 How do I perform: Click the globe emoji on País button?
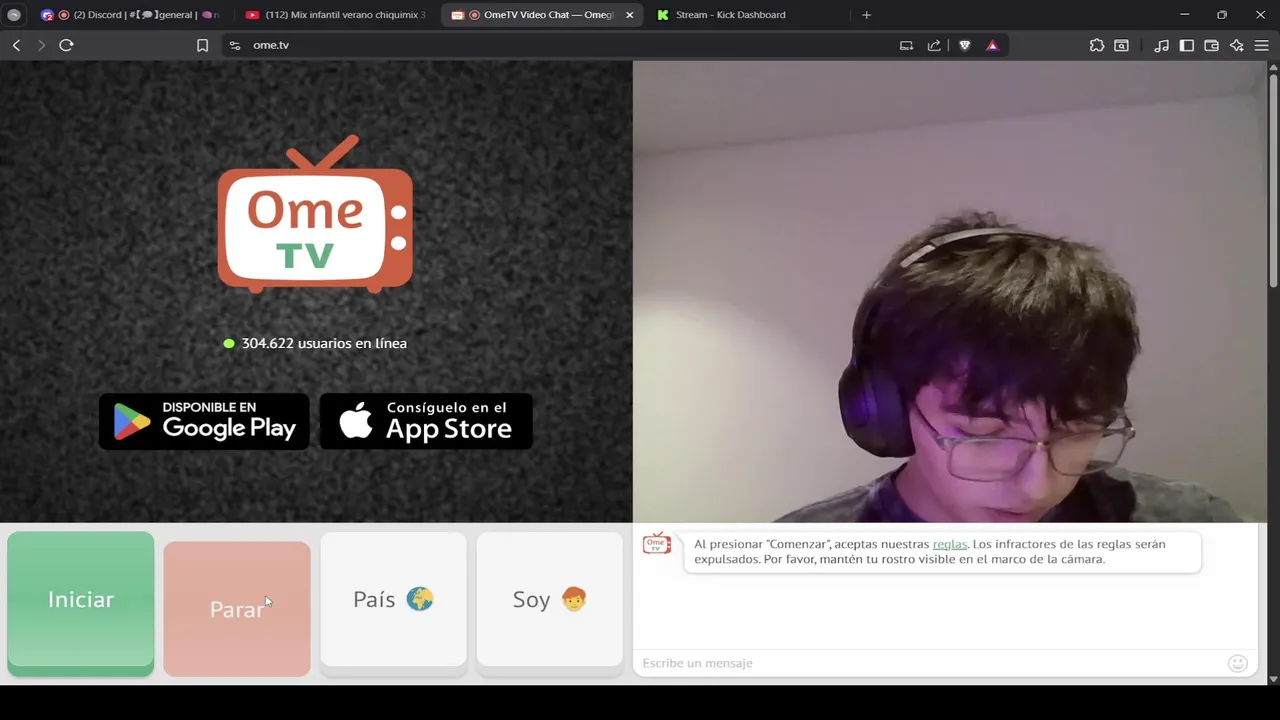[420, 599]
